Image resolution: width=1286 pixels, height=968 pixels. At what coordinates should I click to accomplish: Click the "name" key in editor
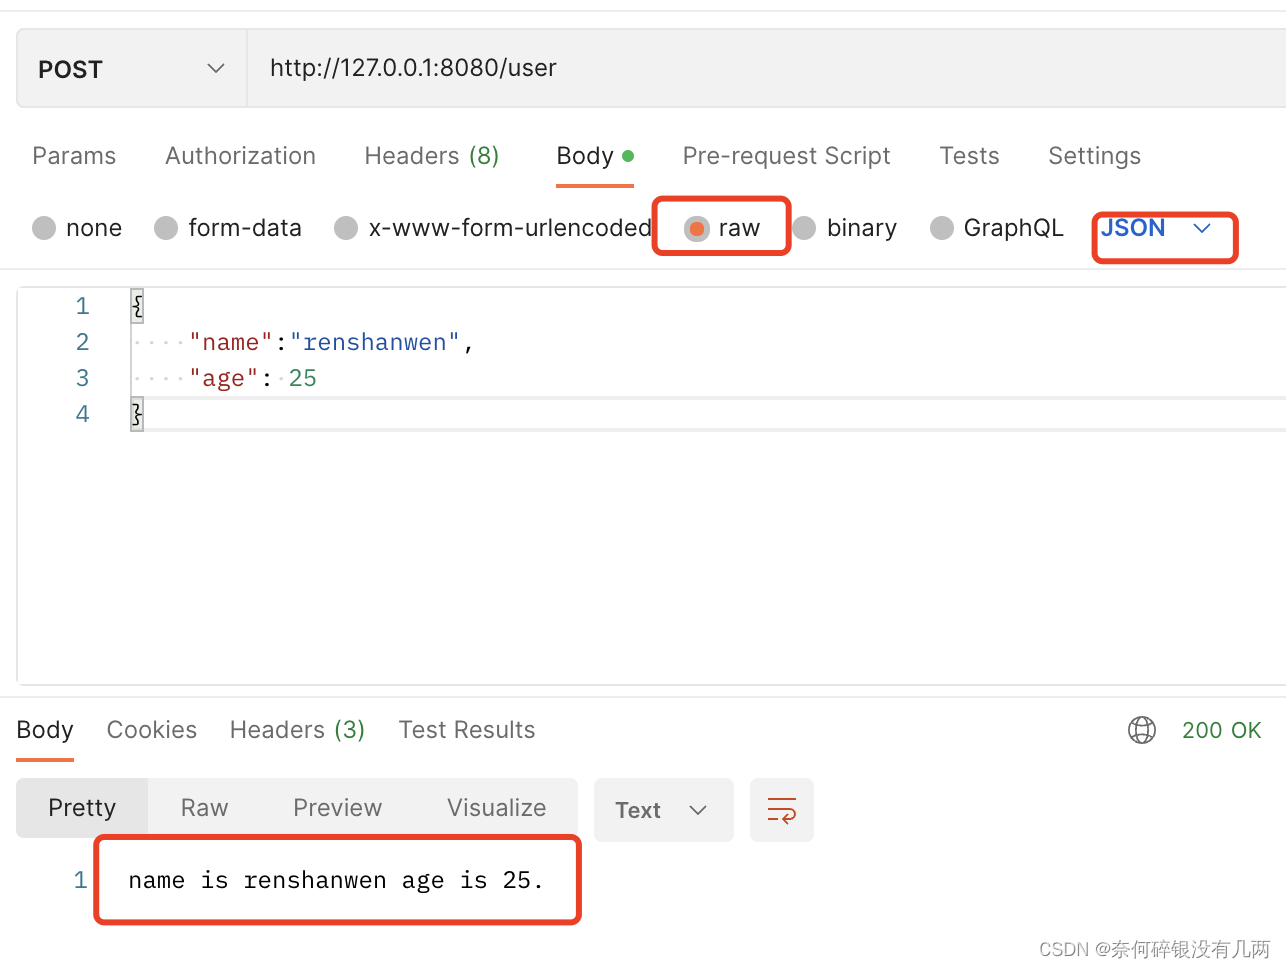pos(231,342)
